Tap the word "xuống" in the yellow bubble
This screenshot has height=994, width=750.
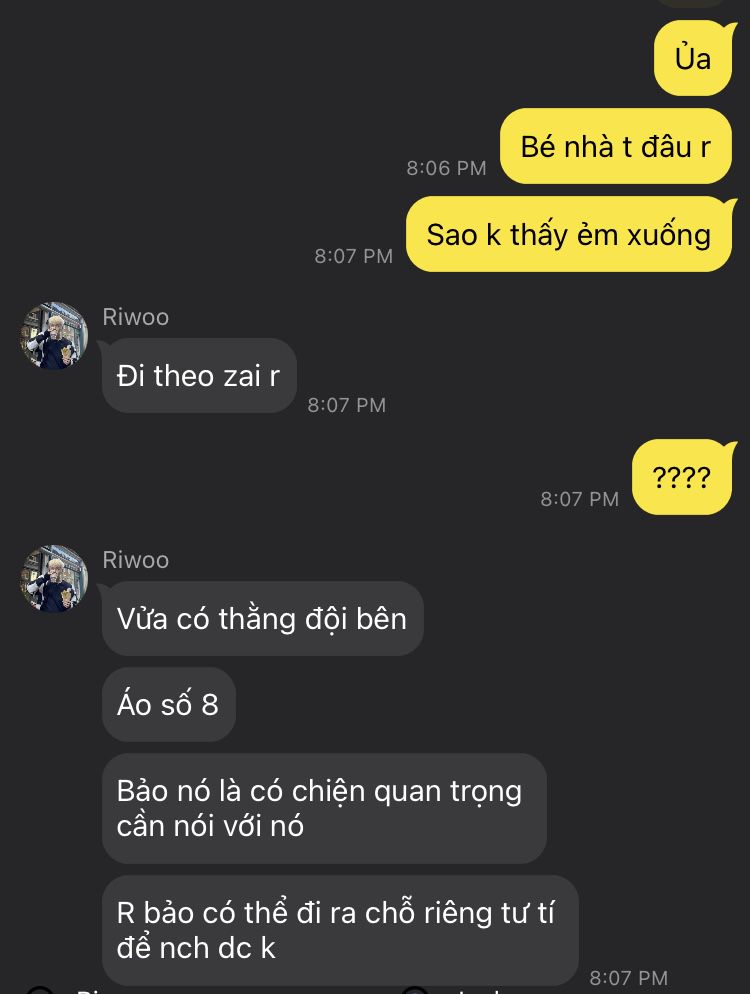click(669, 236)
